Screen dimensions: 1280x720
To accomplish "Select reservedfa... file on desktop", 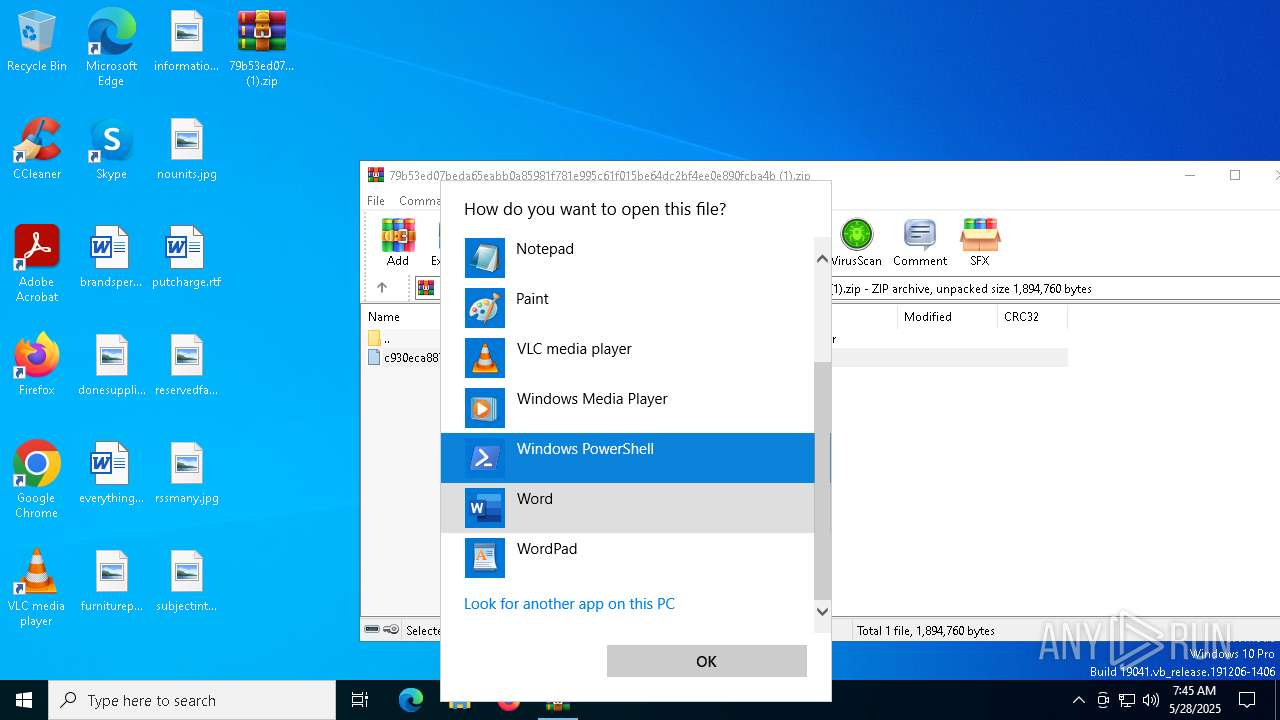I will pos(186,366).
